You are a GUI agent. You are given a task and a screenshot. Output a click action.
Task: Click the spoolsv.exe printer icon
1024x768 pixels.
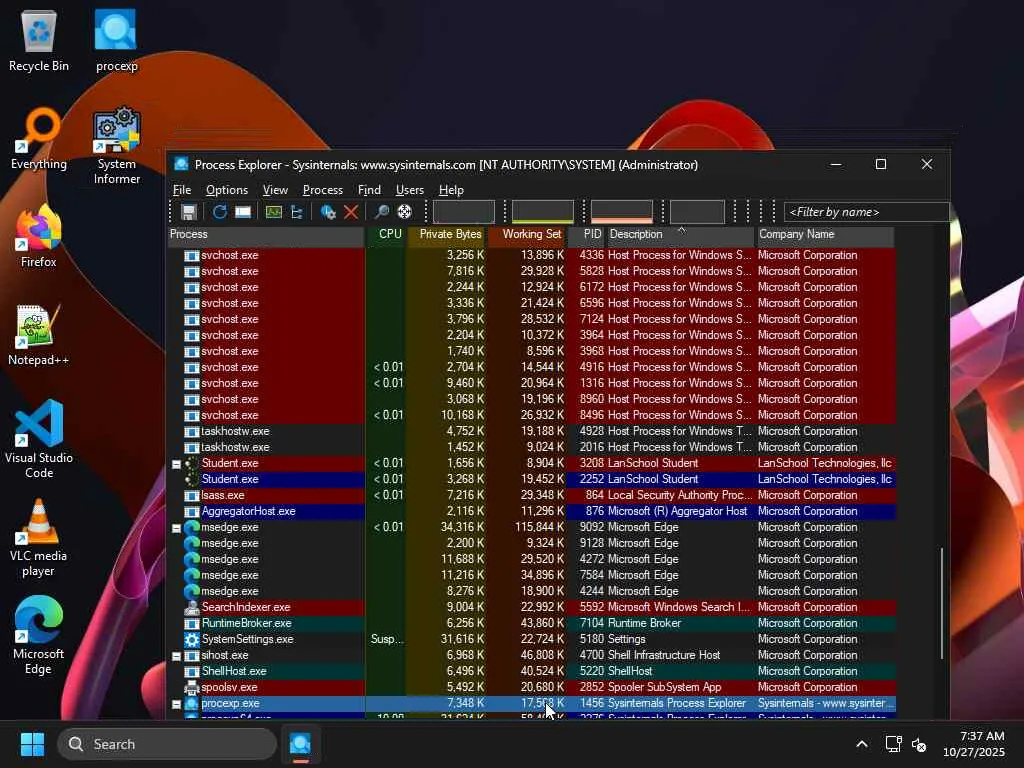tap(191, 687)
